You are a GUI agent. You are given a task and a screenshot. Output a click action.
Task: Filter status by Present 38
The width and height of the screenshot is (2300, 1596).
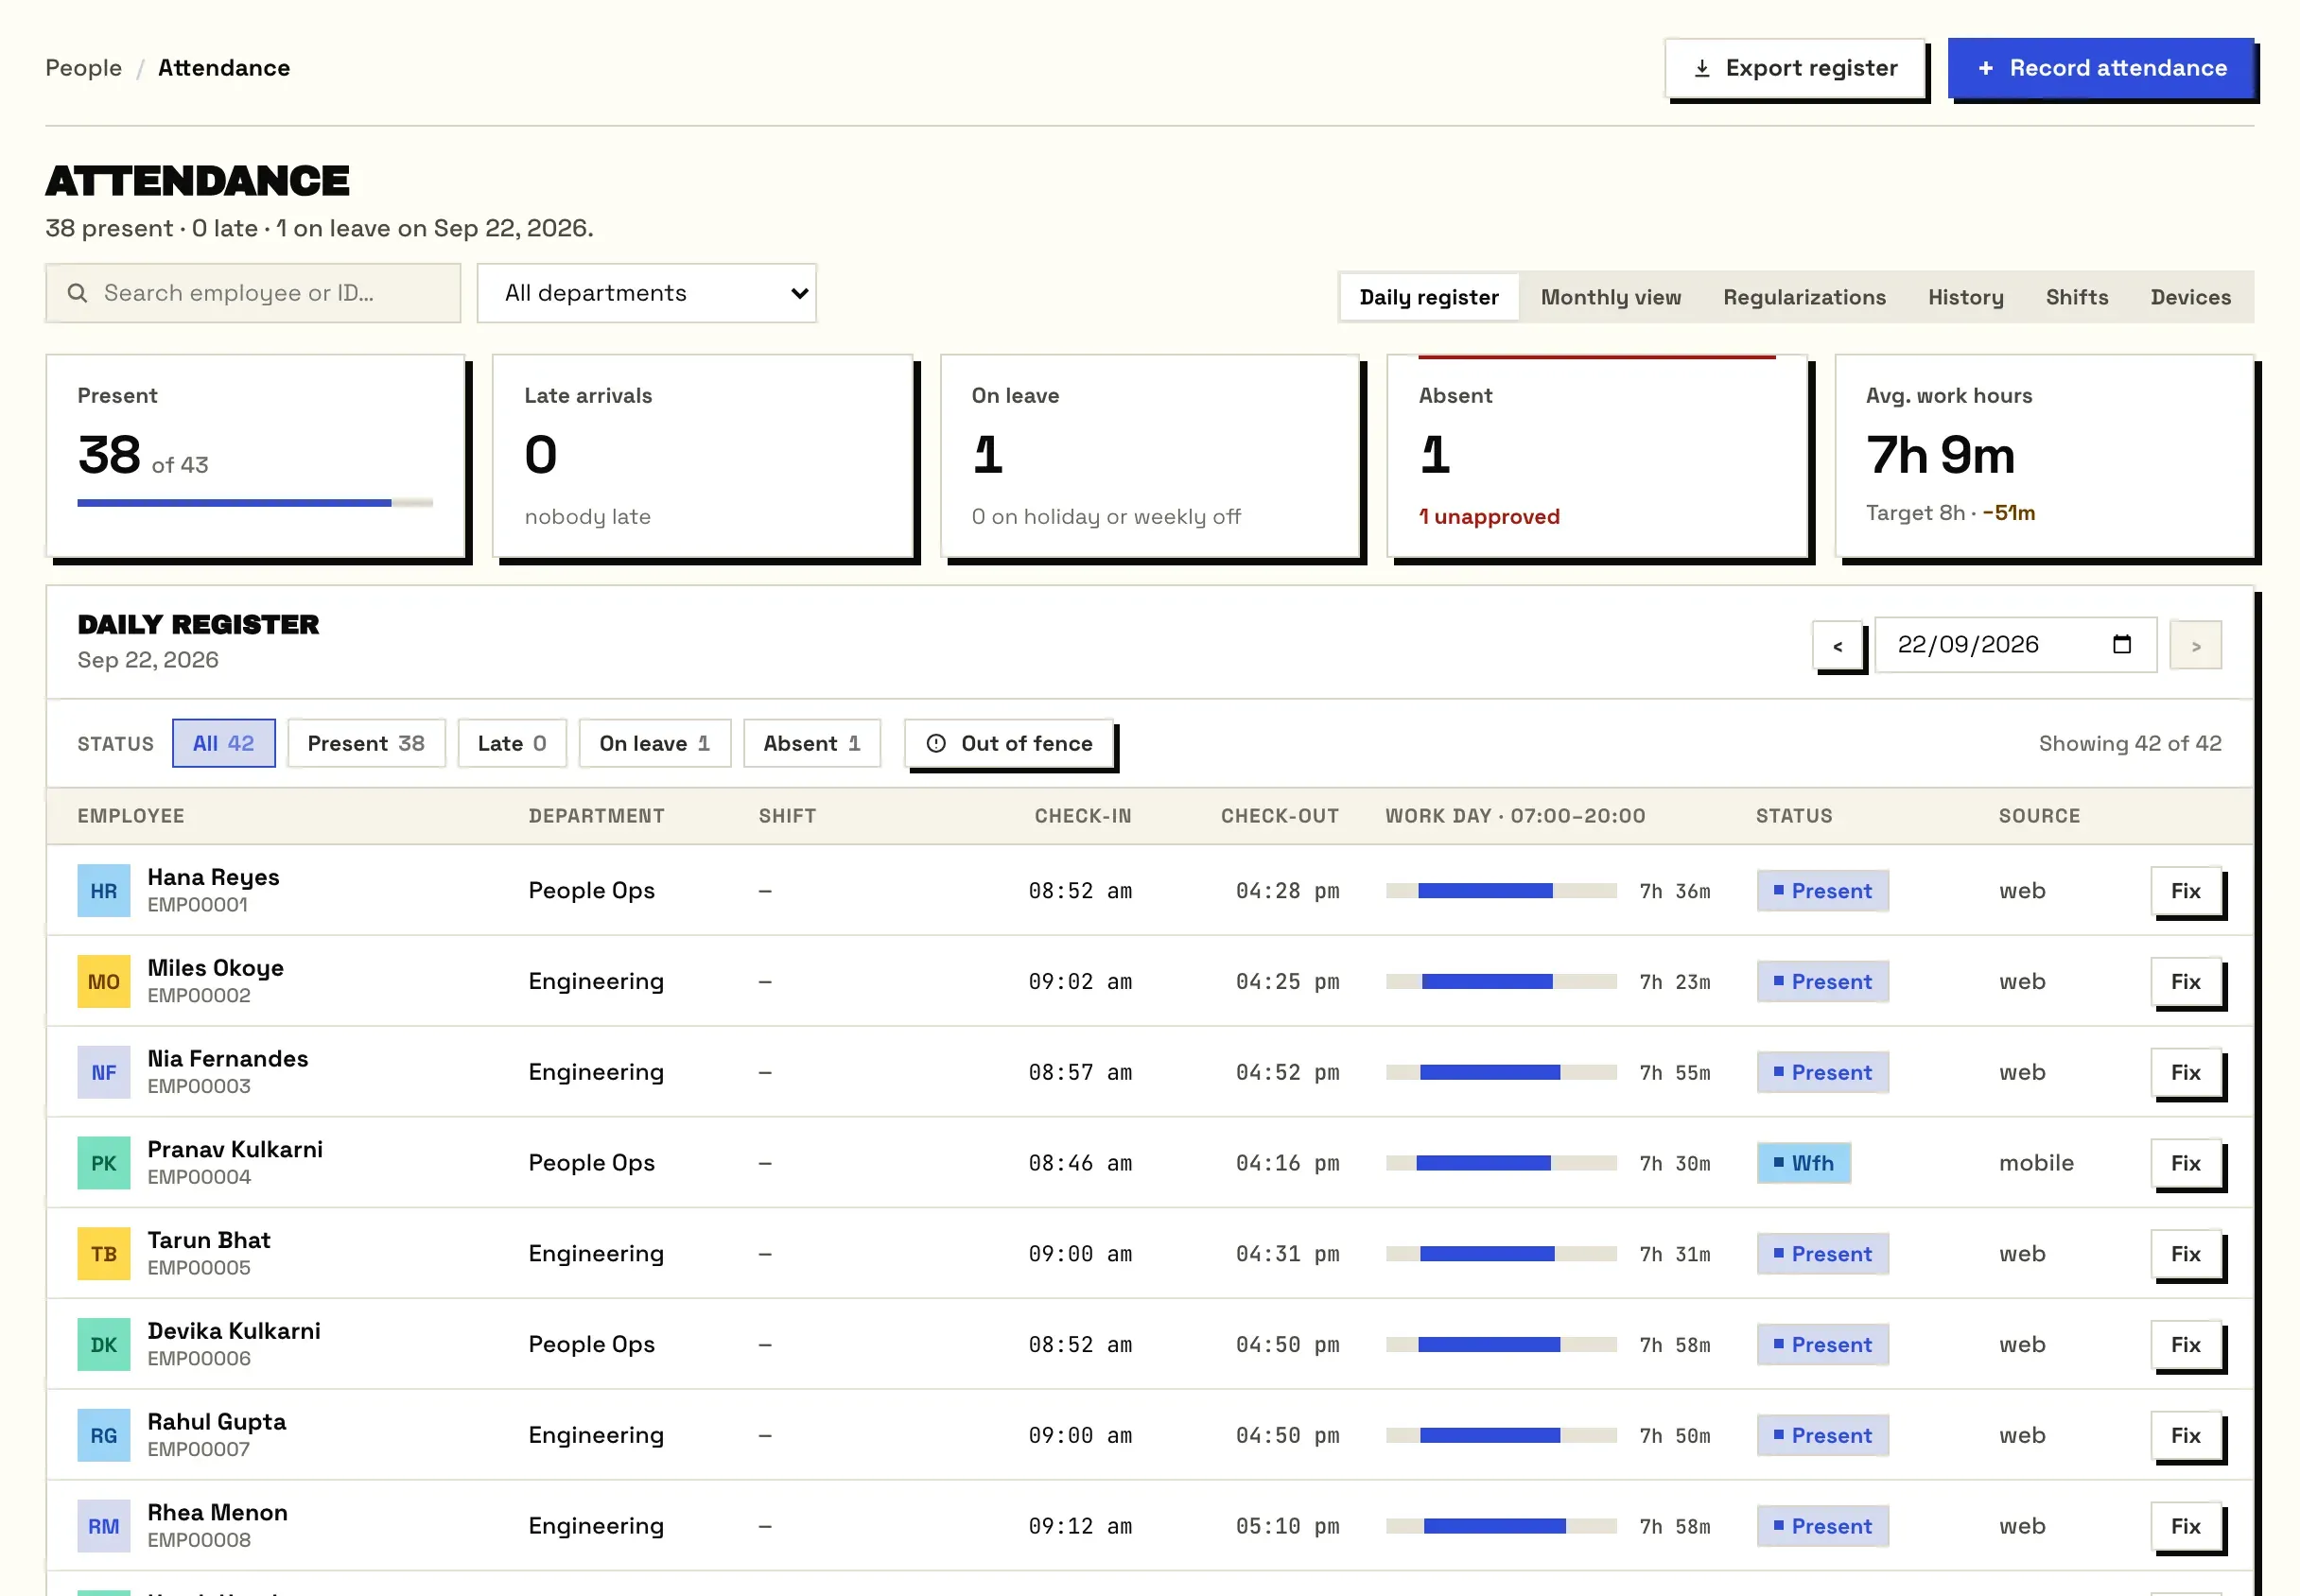point(366,743)
